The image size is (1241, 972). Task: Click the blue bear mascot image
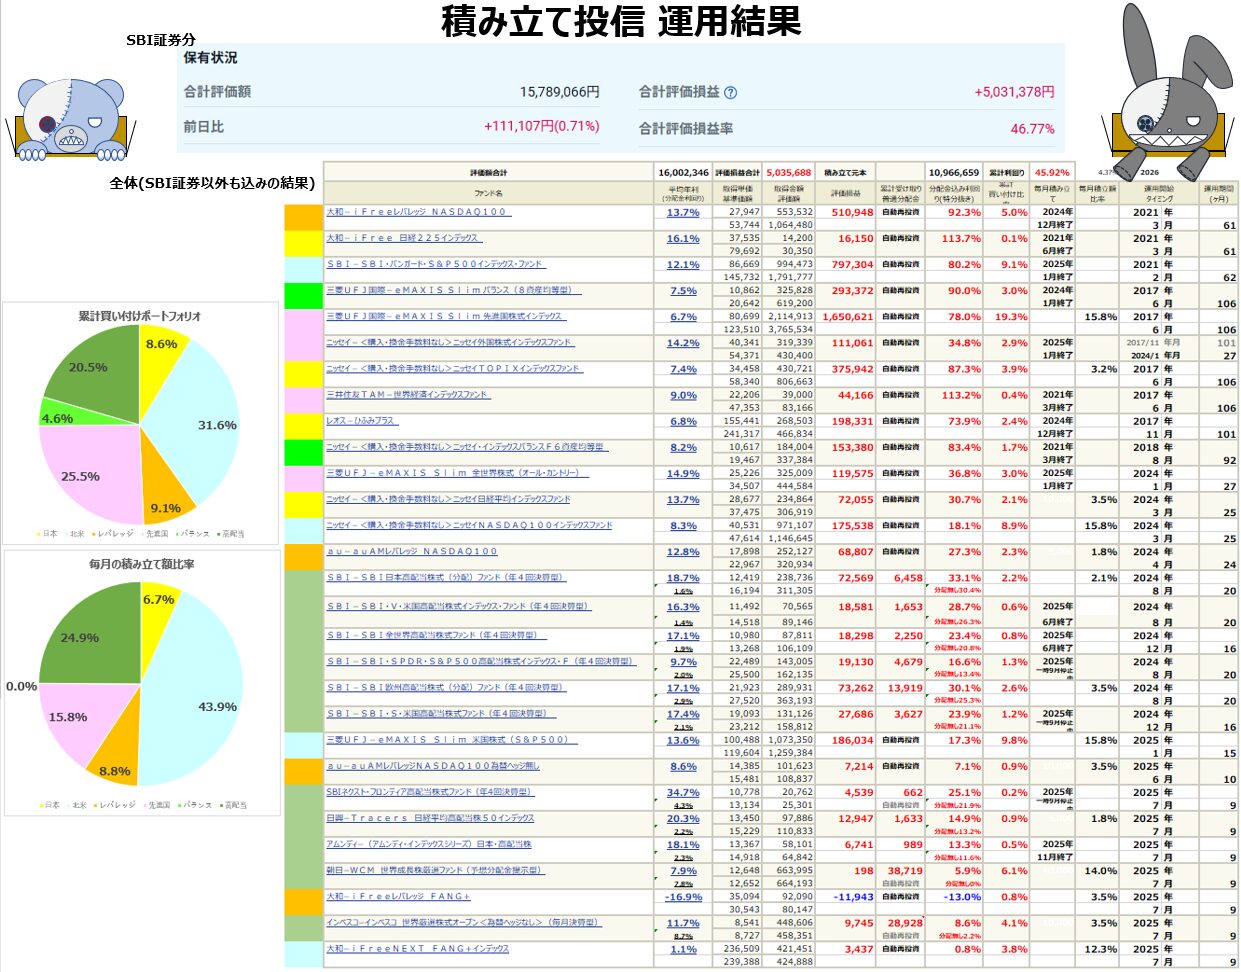pyautogui.click(x=68, y=119)
